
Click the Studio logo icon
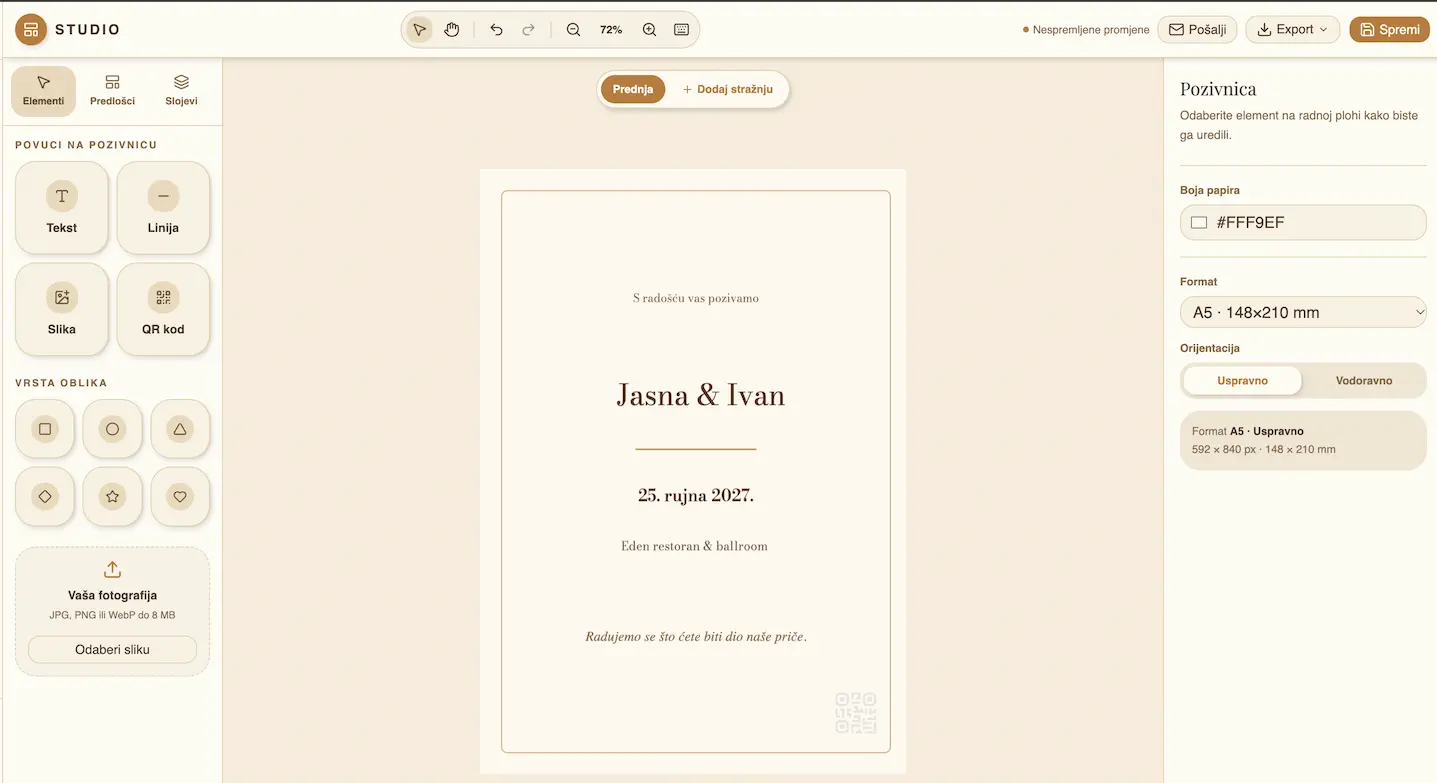(31, 30)
